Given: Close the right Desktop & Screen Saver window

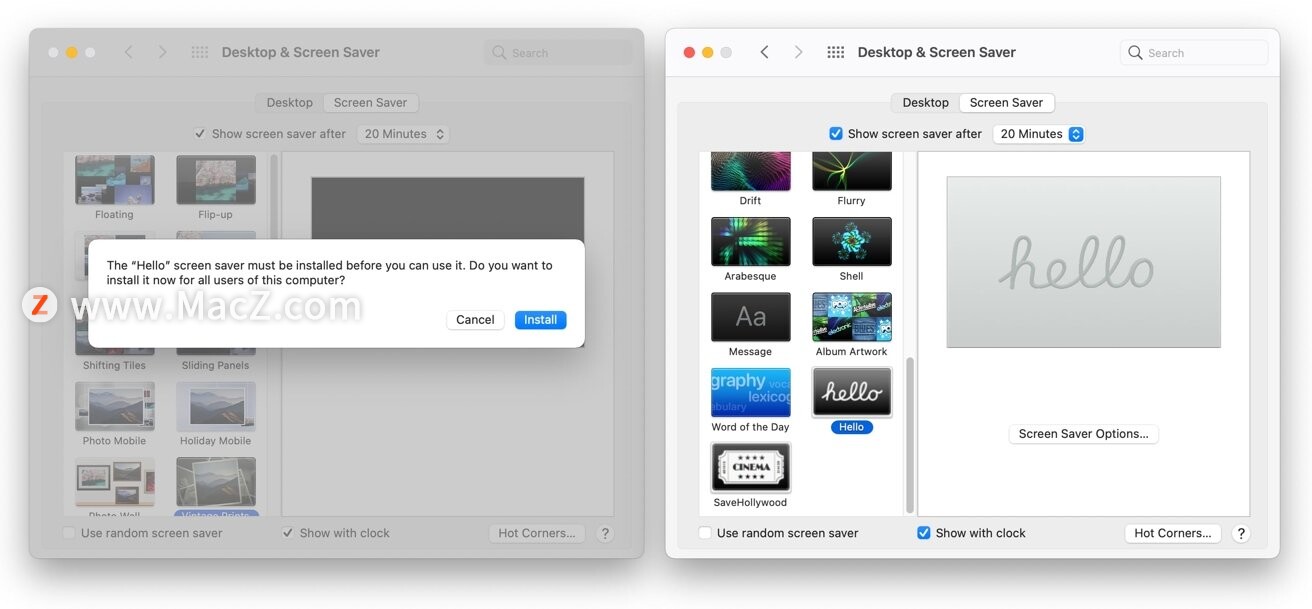Looking at the screenshot, I should tap(688, 52).
